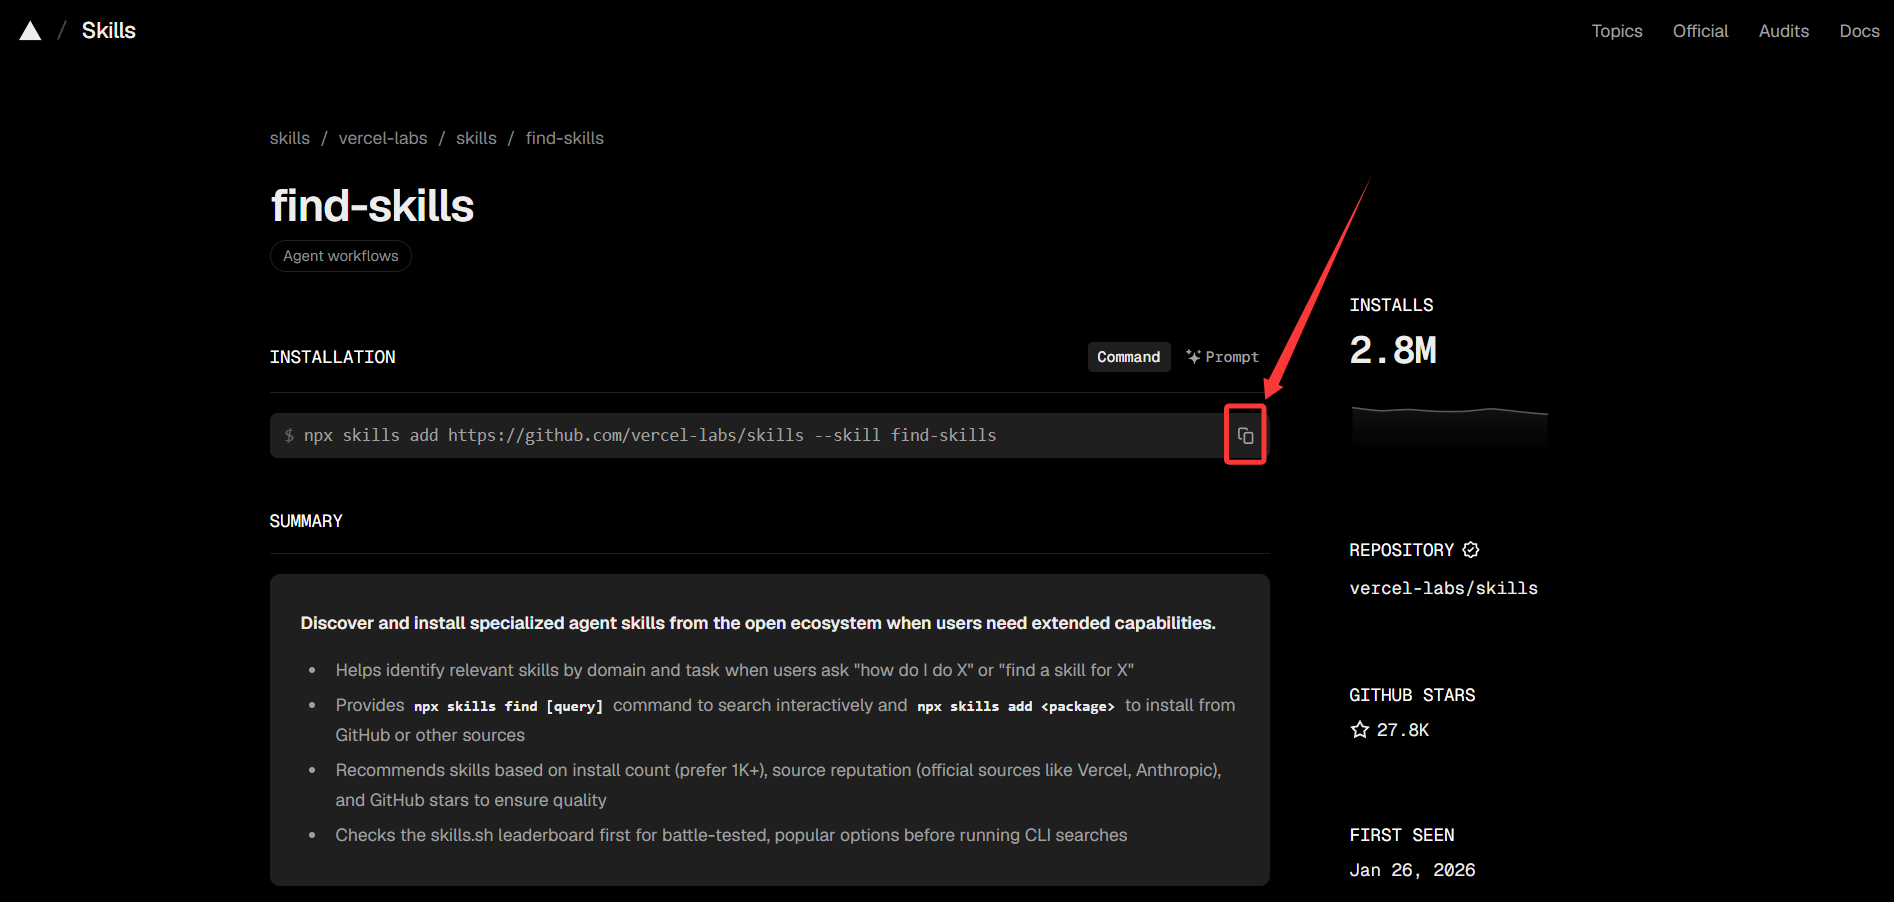Click the 'Recommends skills based on install count' bullet
The height and width of the screenshot is (902, 1894).
tap(779, 785)
